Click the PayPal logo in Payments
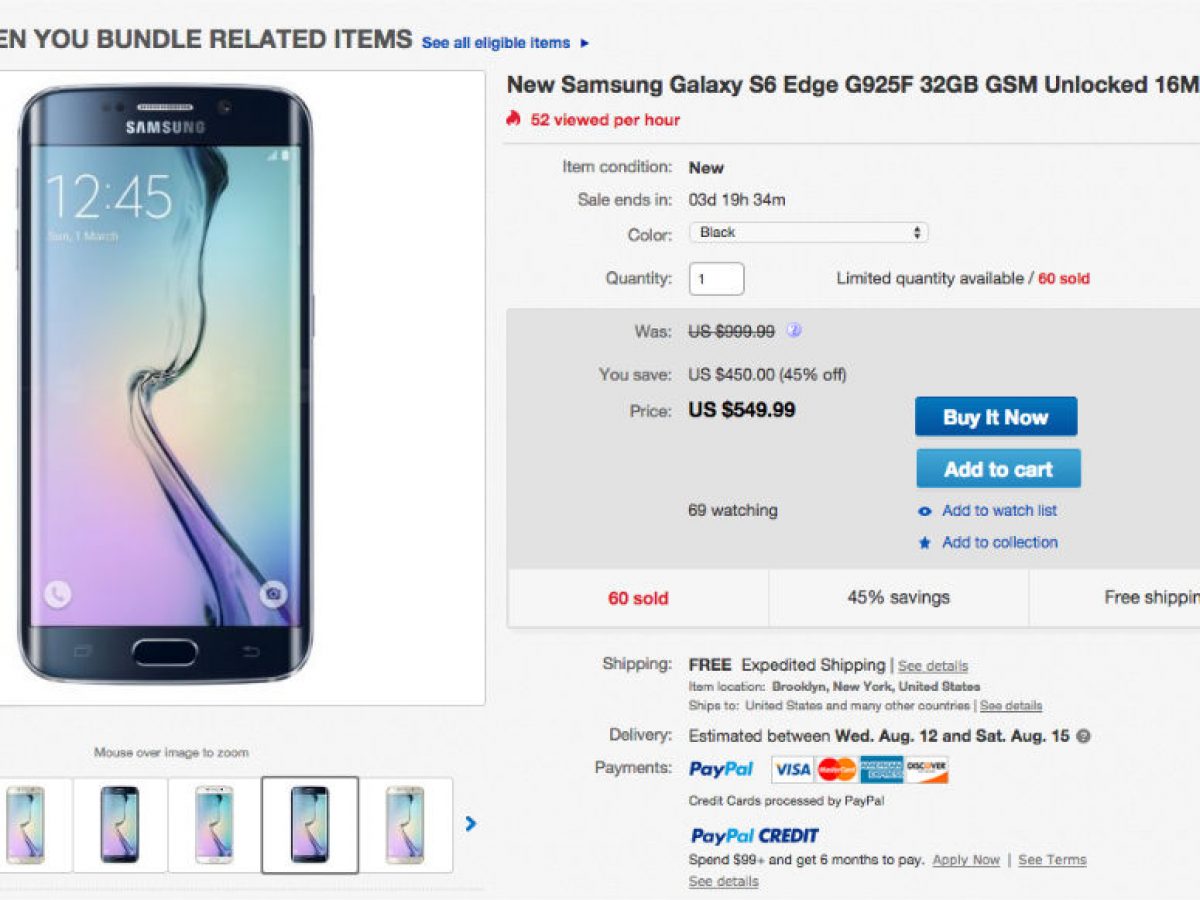Screen dimensions: 1200x900 [721, 769]
